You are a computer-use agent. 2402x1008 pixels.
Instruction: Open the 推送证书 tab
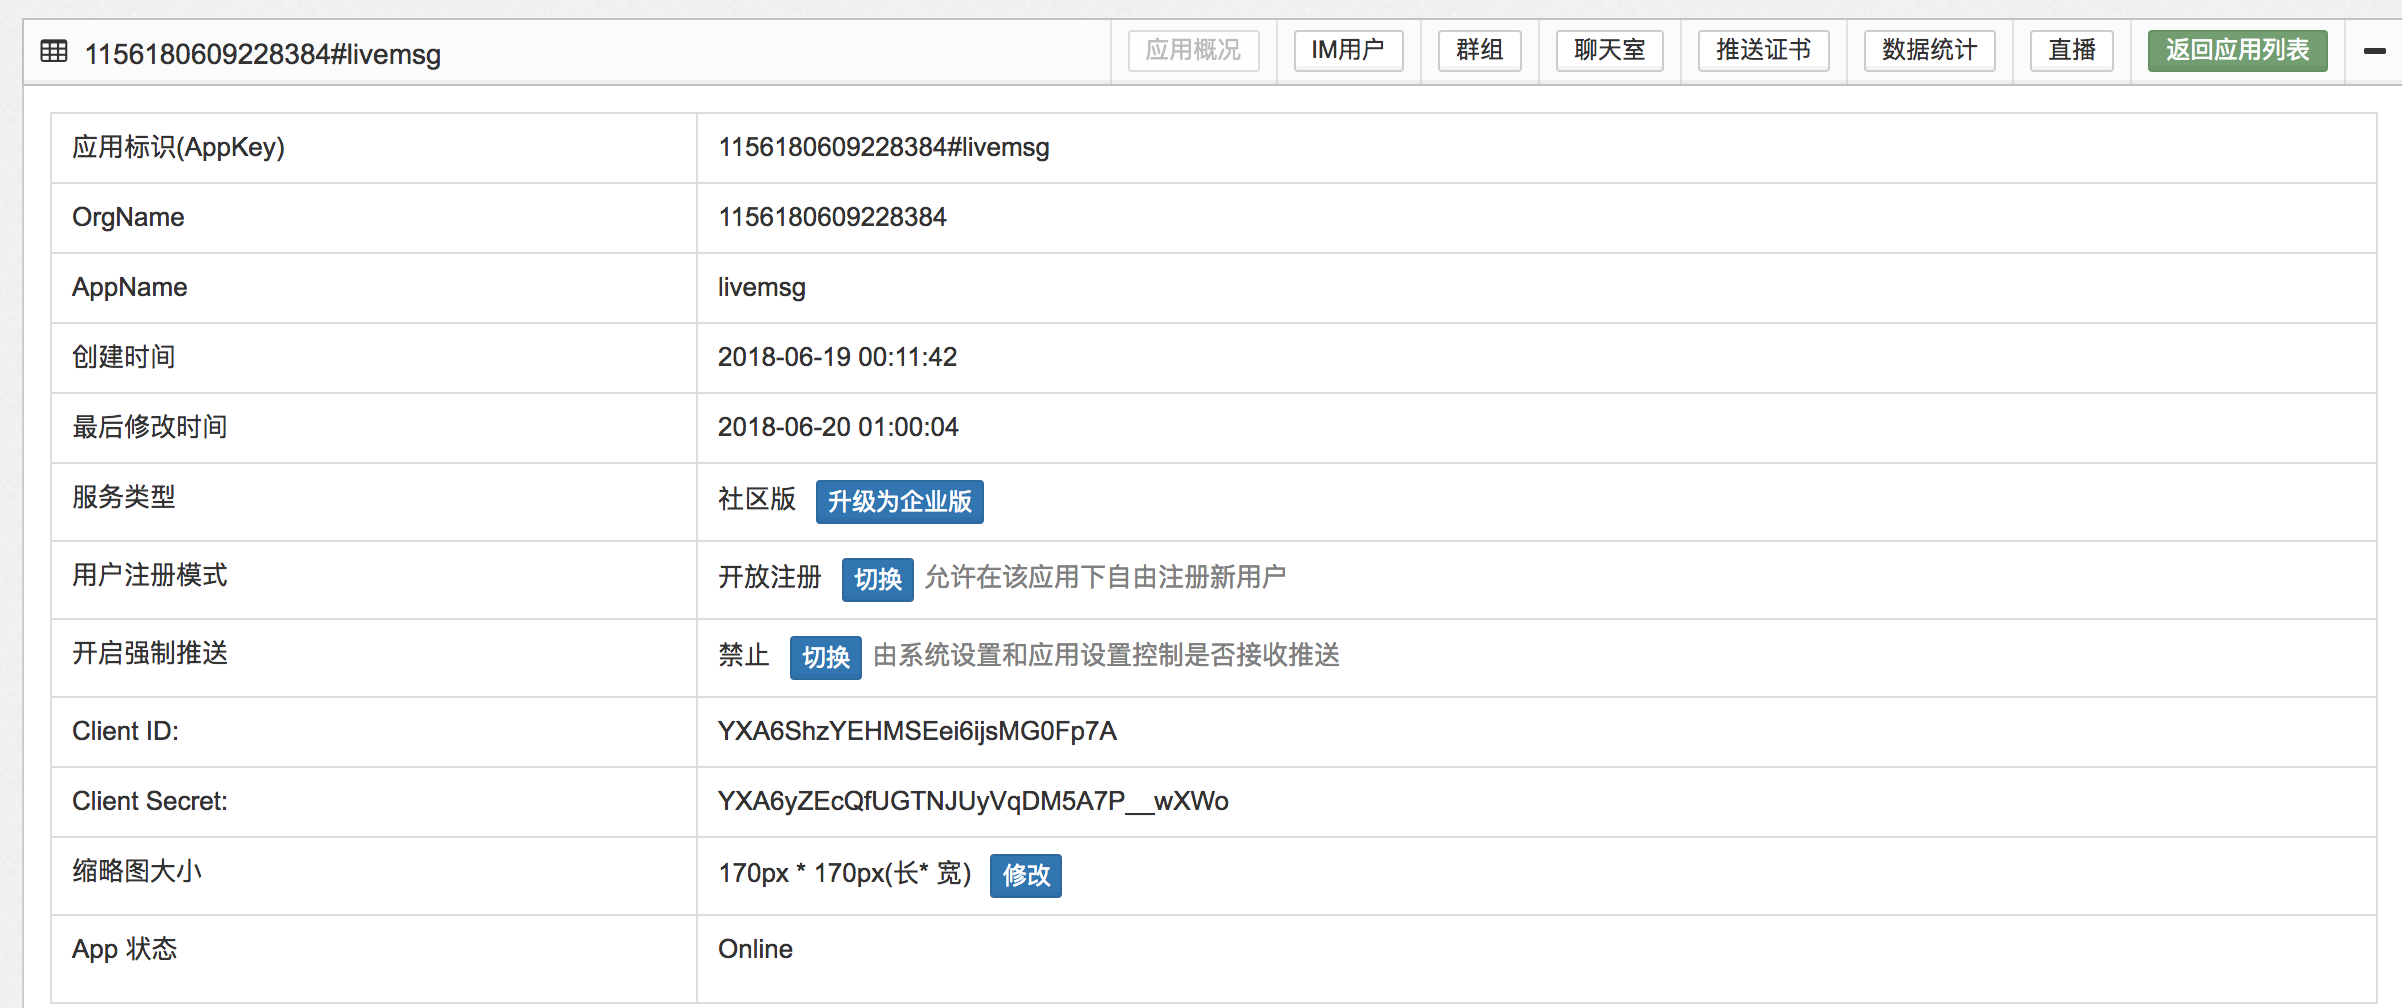1763,50
